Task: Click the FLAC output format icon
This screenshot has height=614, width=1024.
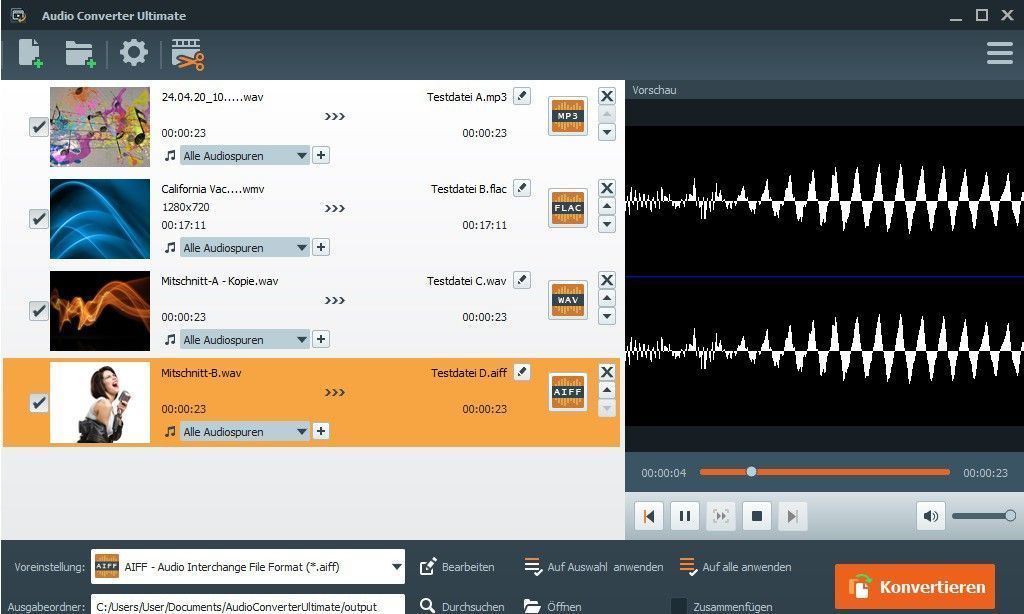Action: 568,208
